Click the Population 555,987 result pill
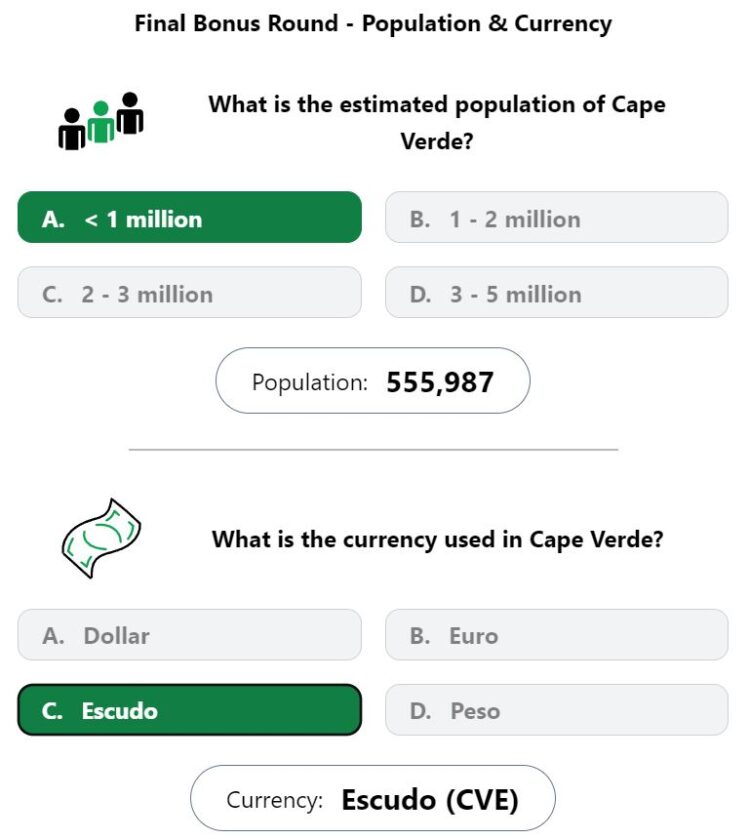This screenshot has width=750, height=839. pos(373,380)
